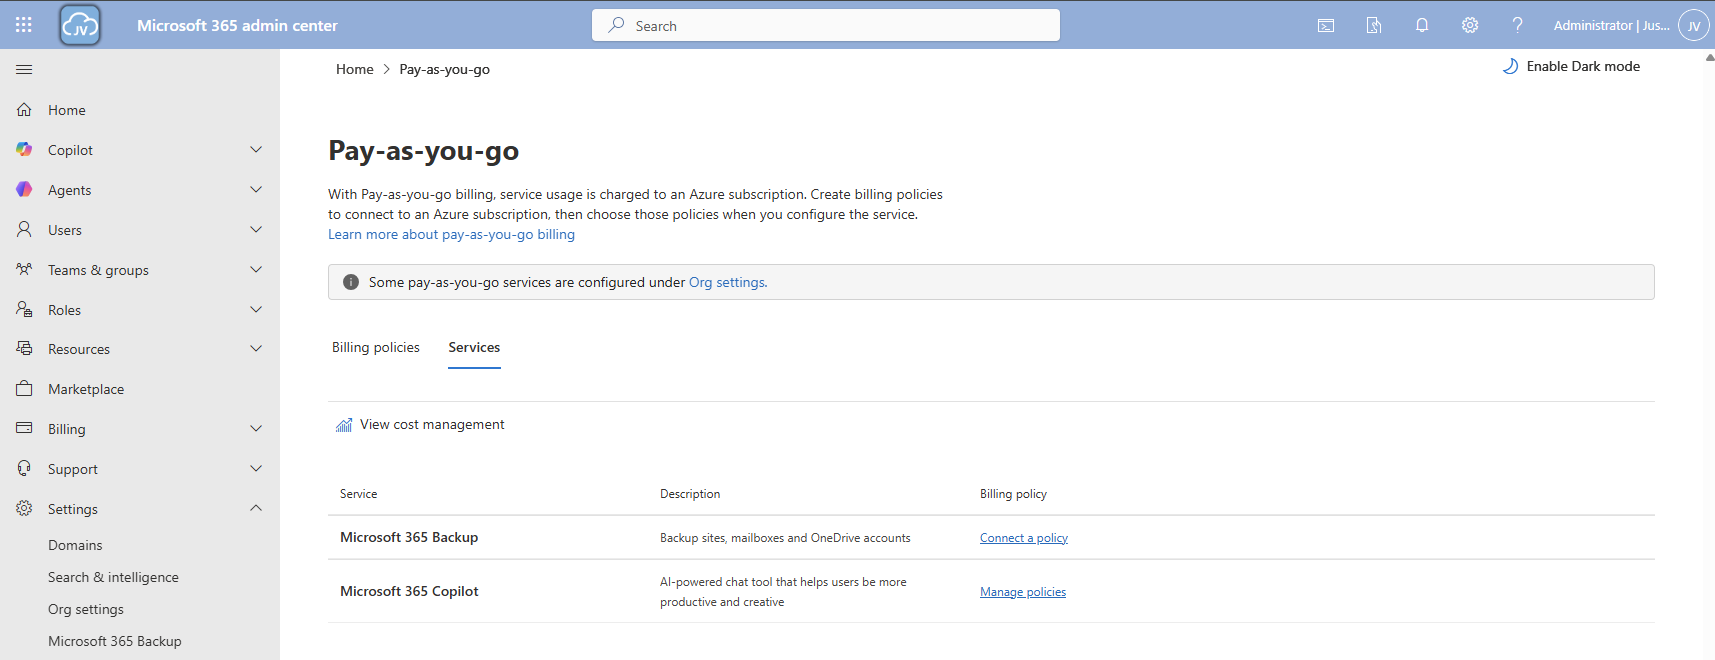Expand the Users nav section
Screen dimensions: 1715x660
tap(256, 230)
